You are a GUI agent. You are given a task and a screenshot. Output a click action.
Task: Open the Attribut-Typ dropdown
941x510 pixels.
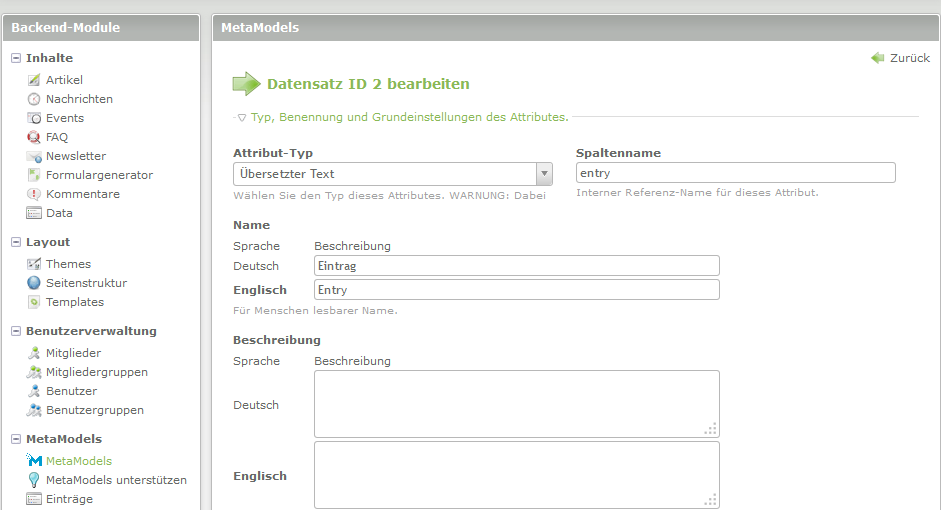coord(393,174)
